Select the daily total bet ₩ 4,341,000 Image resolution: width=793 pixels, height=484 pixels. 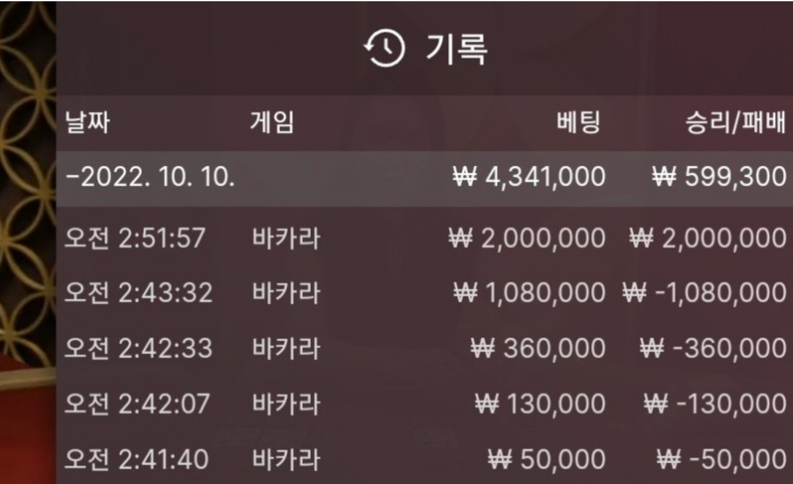click(529, 178)
